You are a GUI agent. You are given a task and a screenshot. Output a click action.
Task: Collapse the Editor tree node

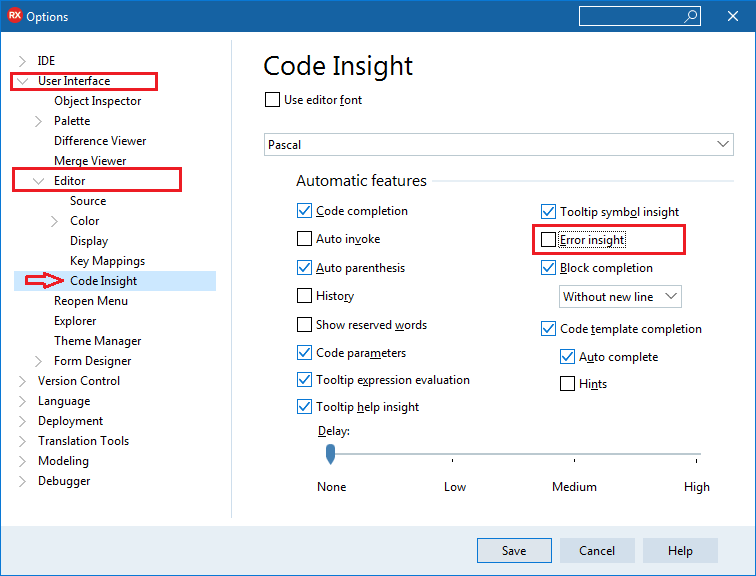(39, 181)
